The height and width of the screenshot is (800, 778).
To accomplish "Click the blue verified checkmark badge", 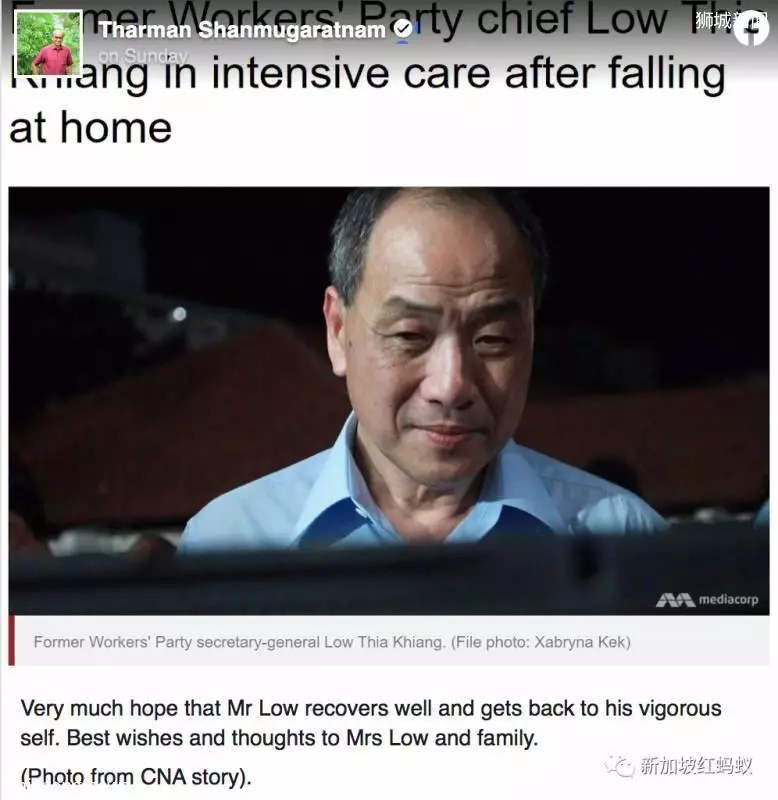I will [x=404, y=29].
